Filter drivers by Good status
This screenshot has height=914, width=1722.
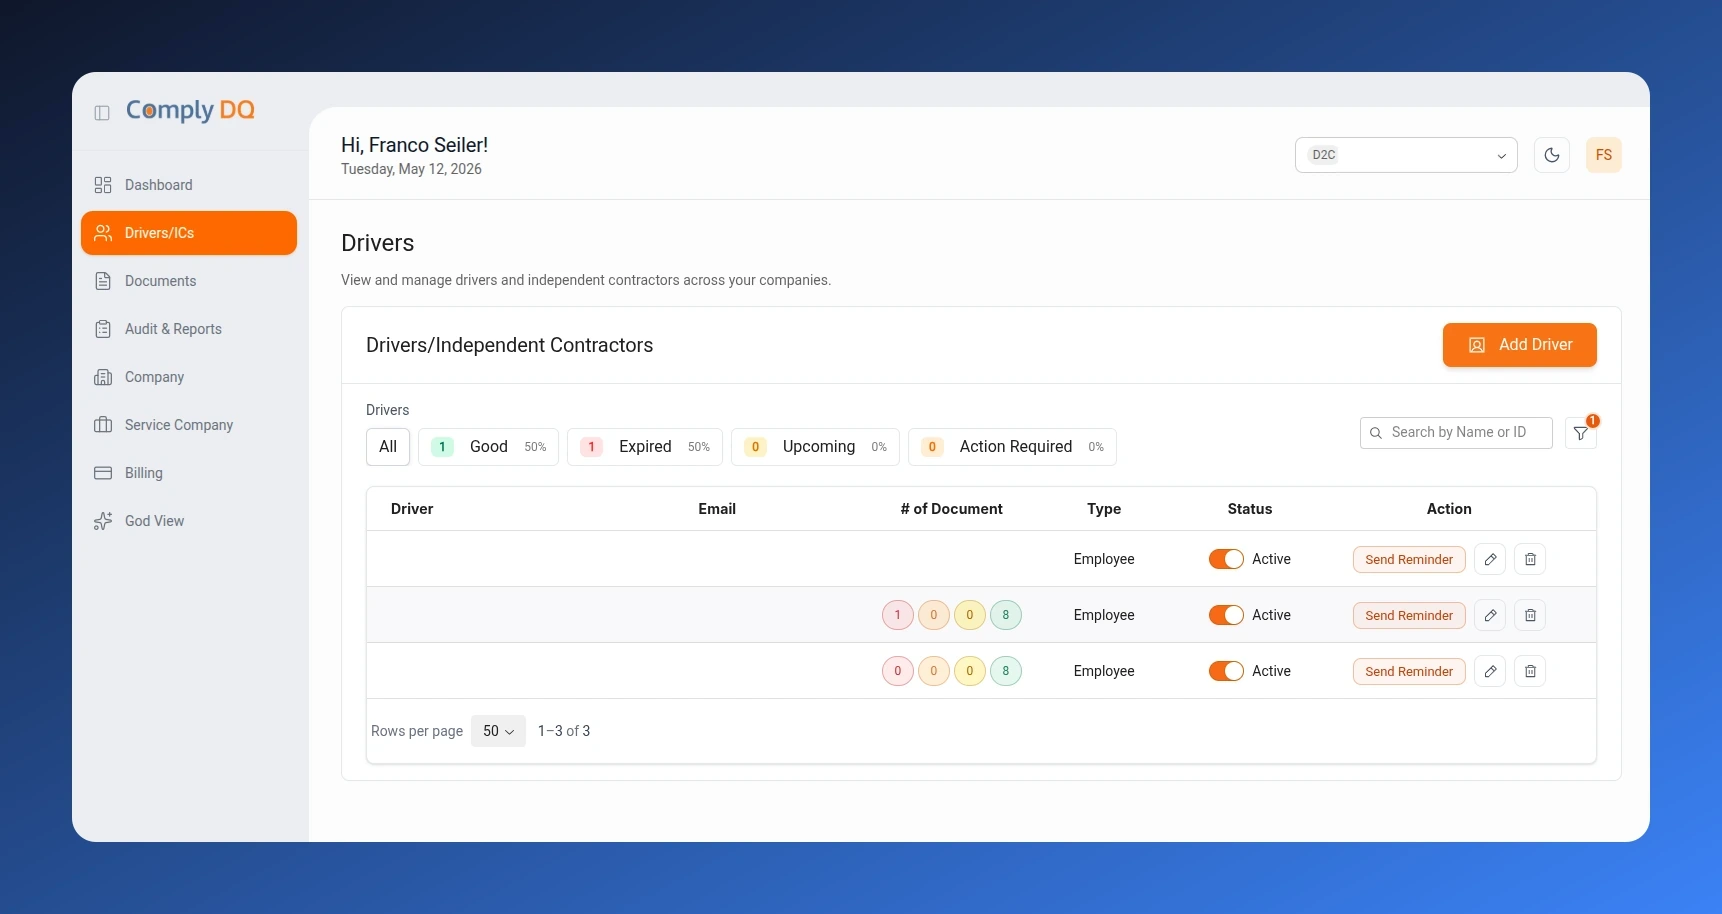click(488, 447)
